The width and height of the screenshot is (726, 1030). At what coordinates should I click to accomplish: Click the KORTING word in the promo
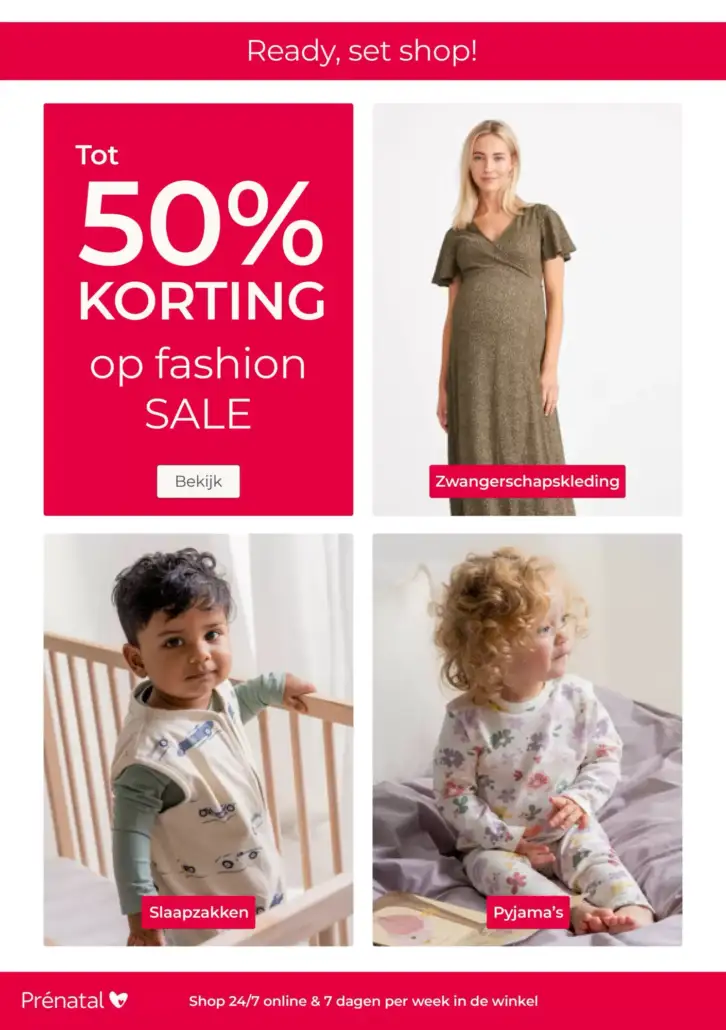tap(202, 301)
